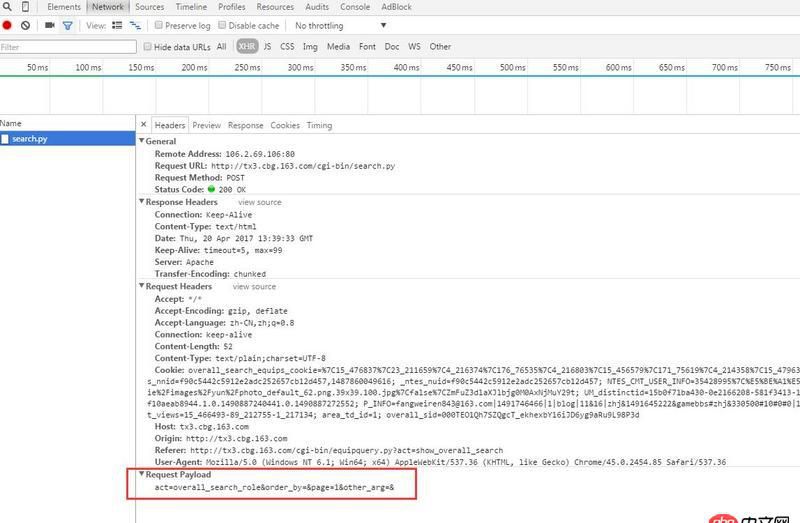This screenshot has width=800, height=523.
Task: Open the Timeline panel tab
Action: 191,7
